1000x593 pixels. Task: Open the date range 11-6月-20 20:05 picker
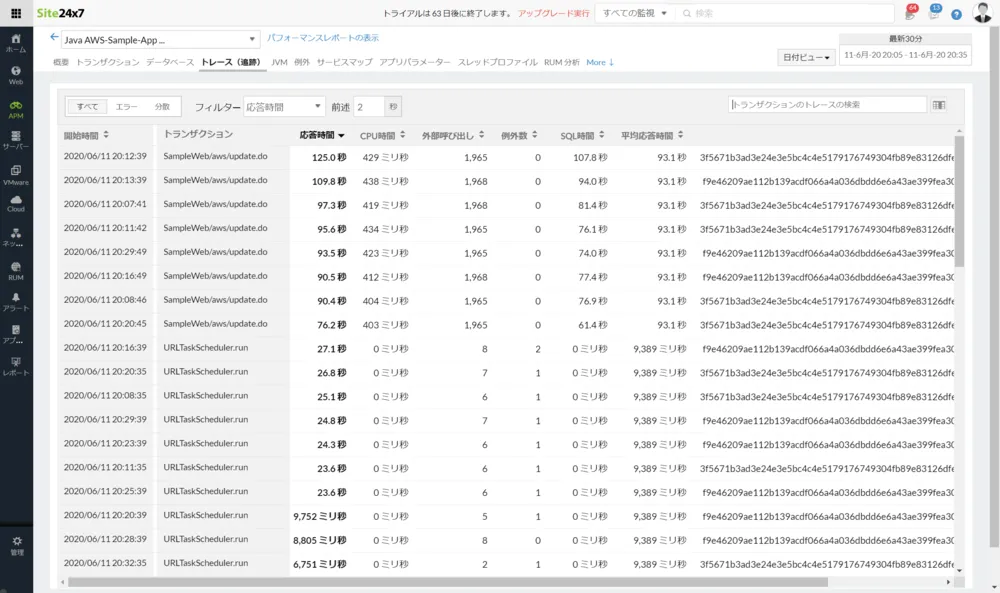pos(906,55)
